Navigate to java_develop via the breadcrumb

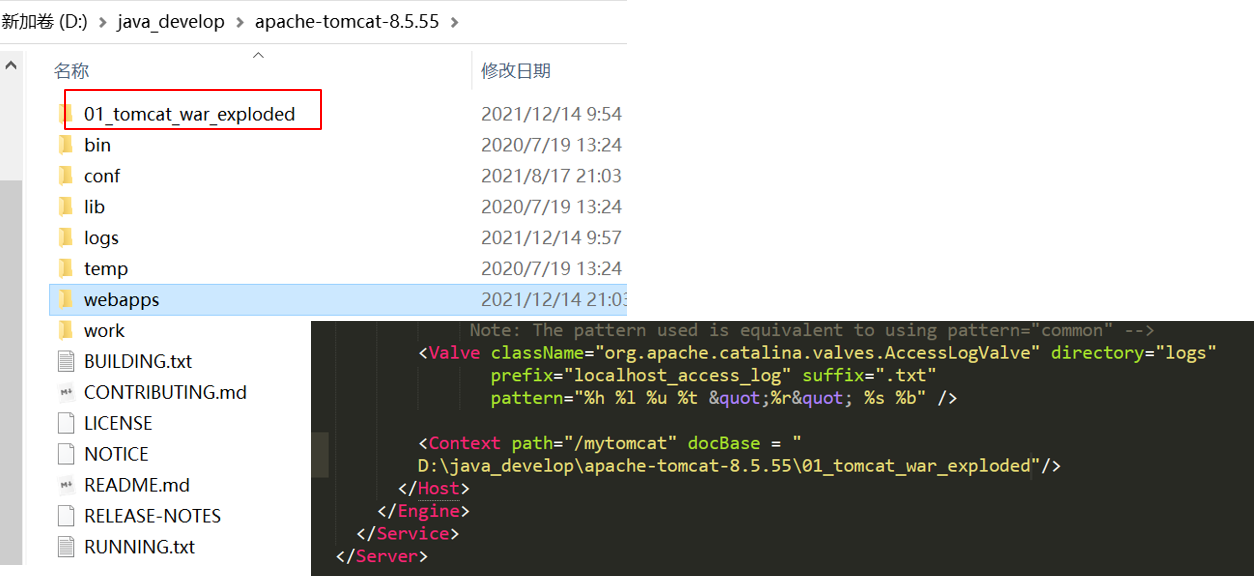click(x=170, y=18)
